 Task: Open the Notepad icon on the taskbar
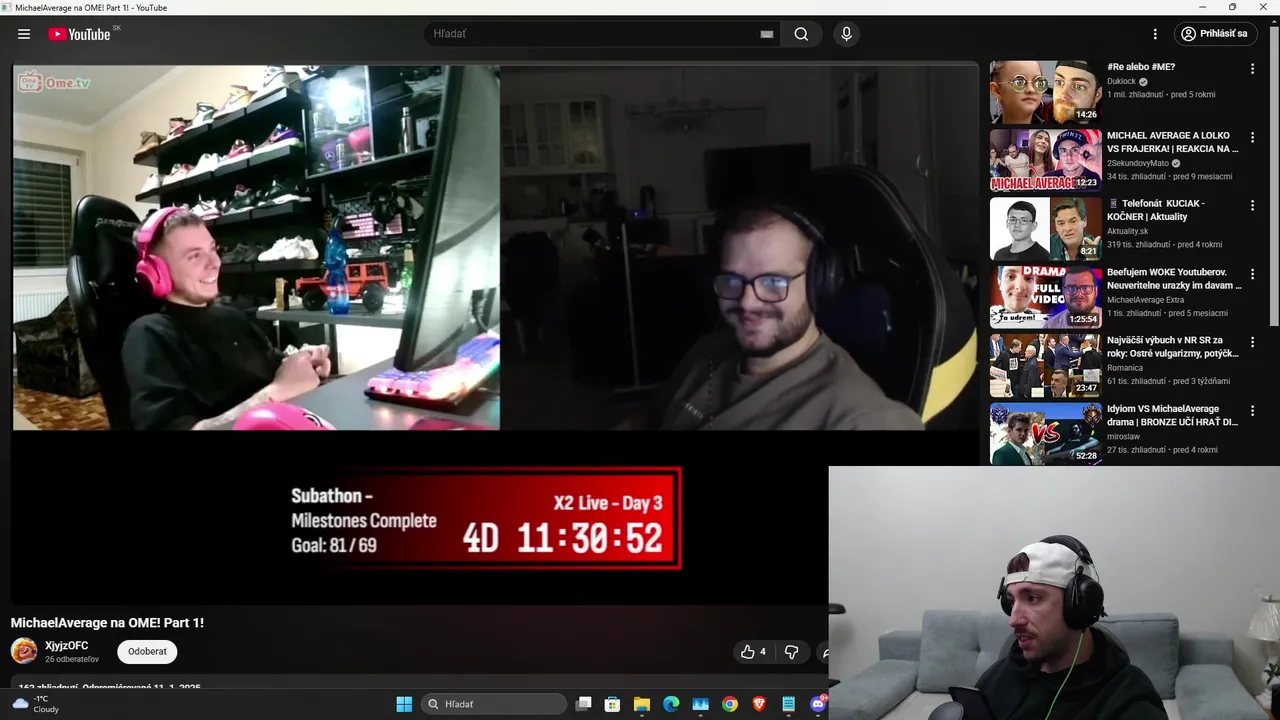click(x=788, y=704)
